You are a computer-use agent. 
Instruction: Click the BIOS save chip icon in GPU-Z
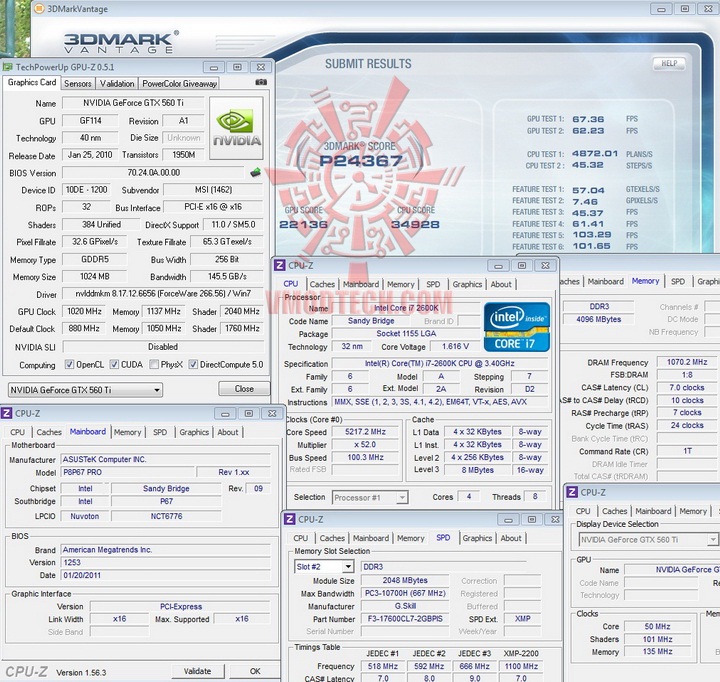point(255,173)
